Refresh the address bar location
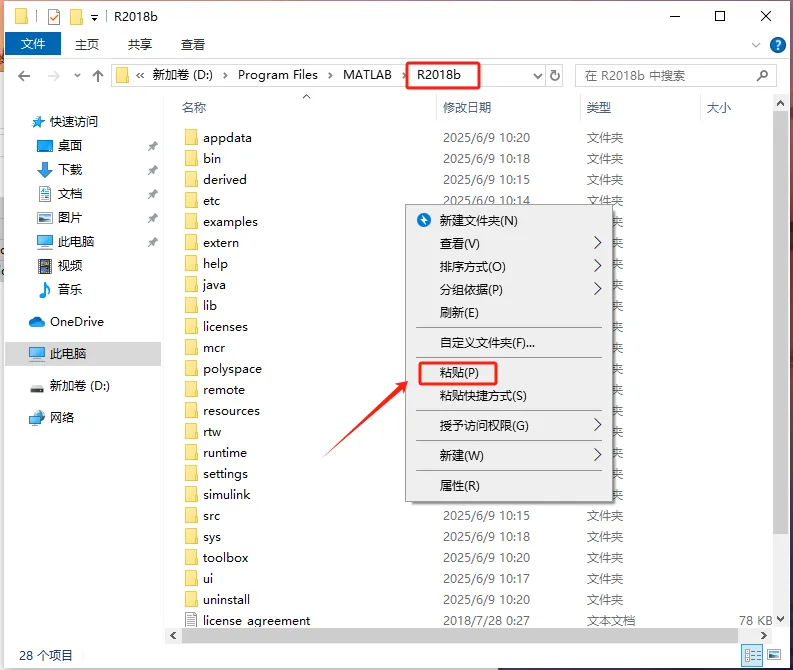 (555, 75)
